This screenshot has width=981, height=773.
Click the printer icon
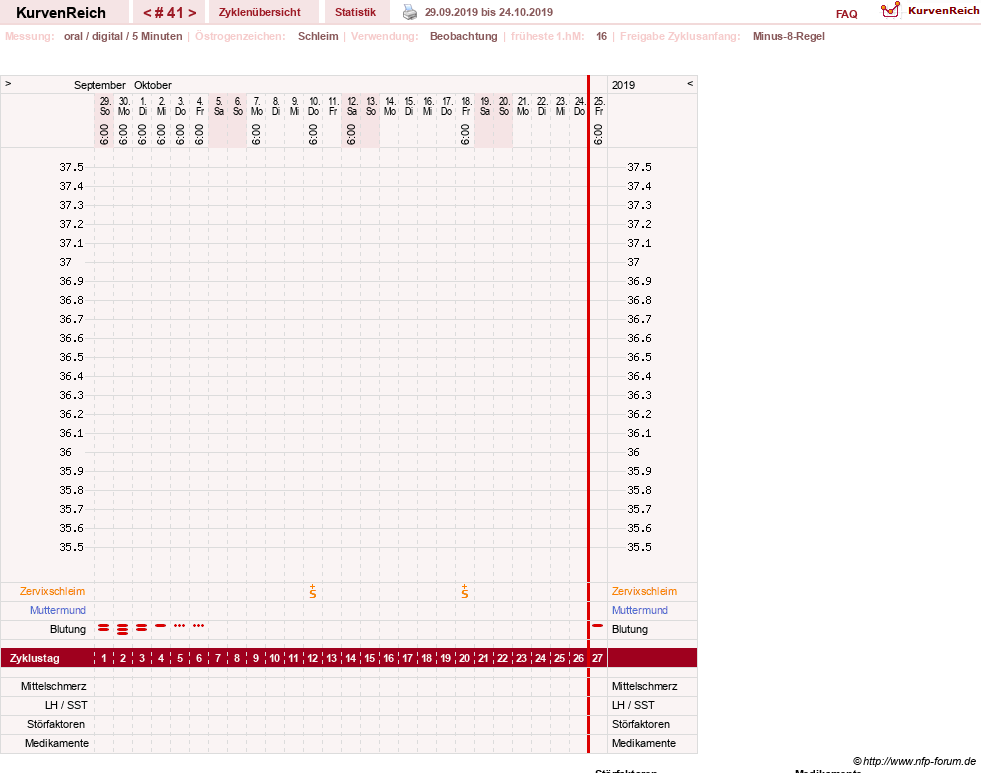coord(409,12)
